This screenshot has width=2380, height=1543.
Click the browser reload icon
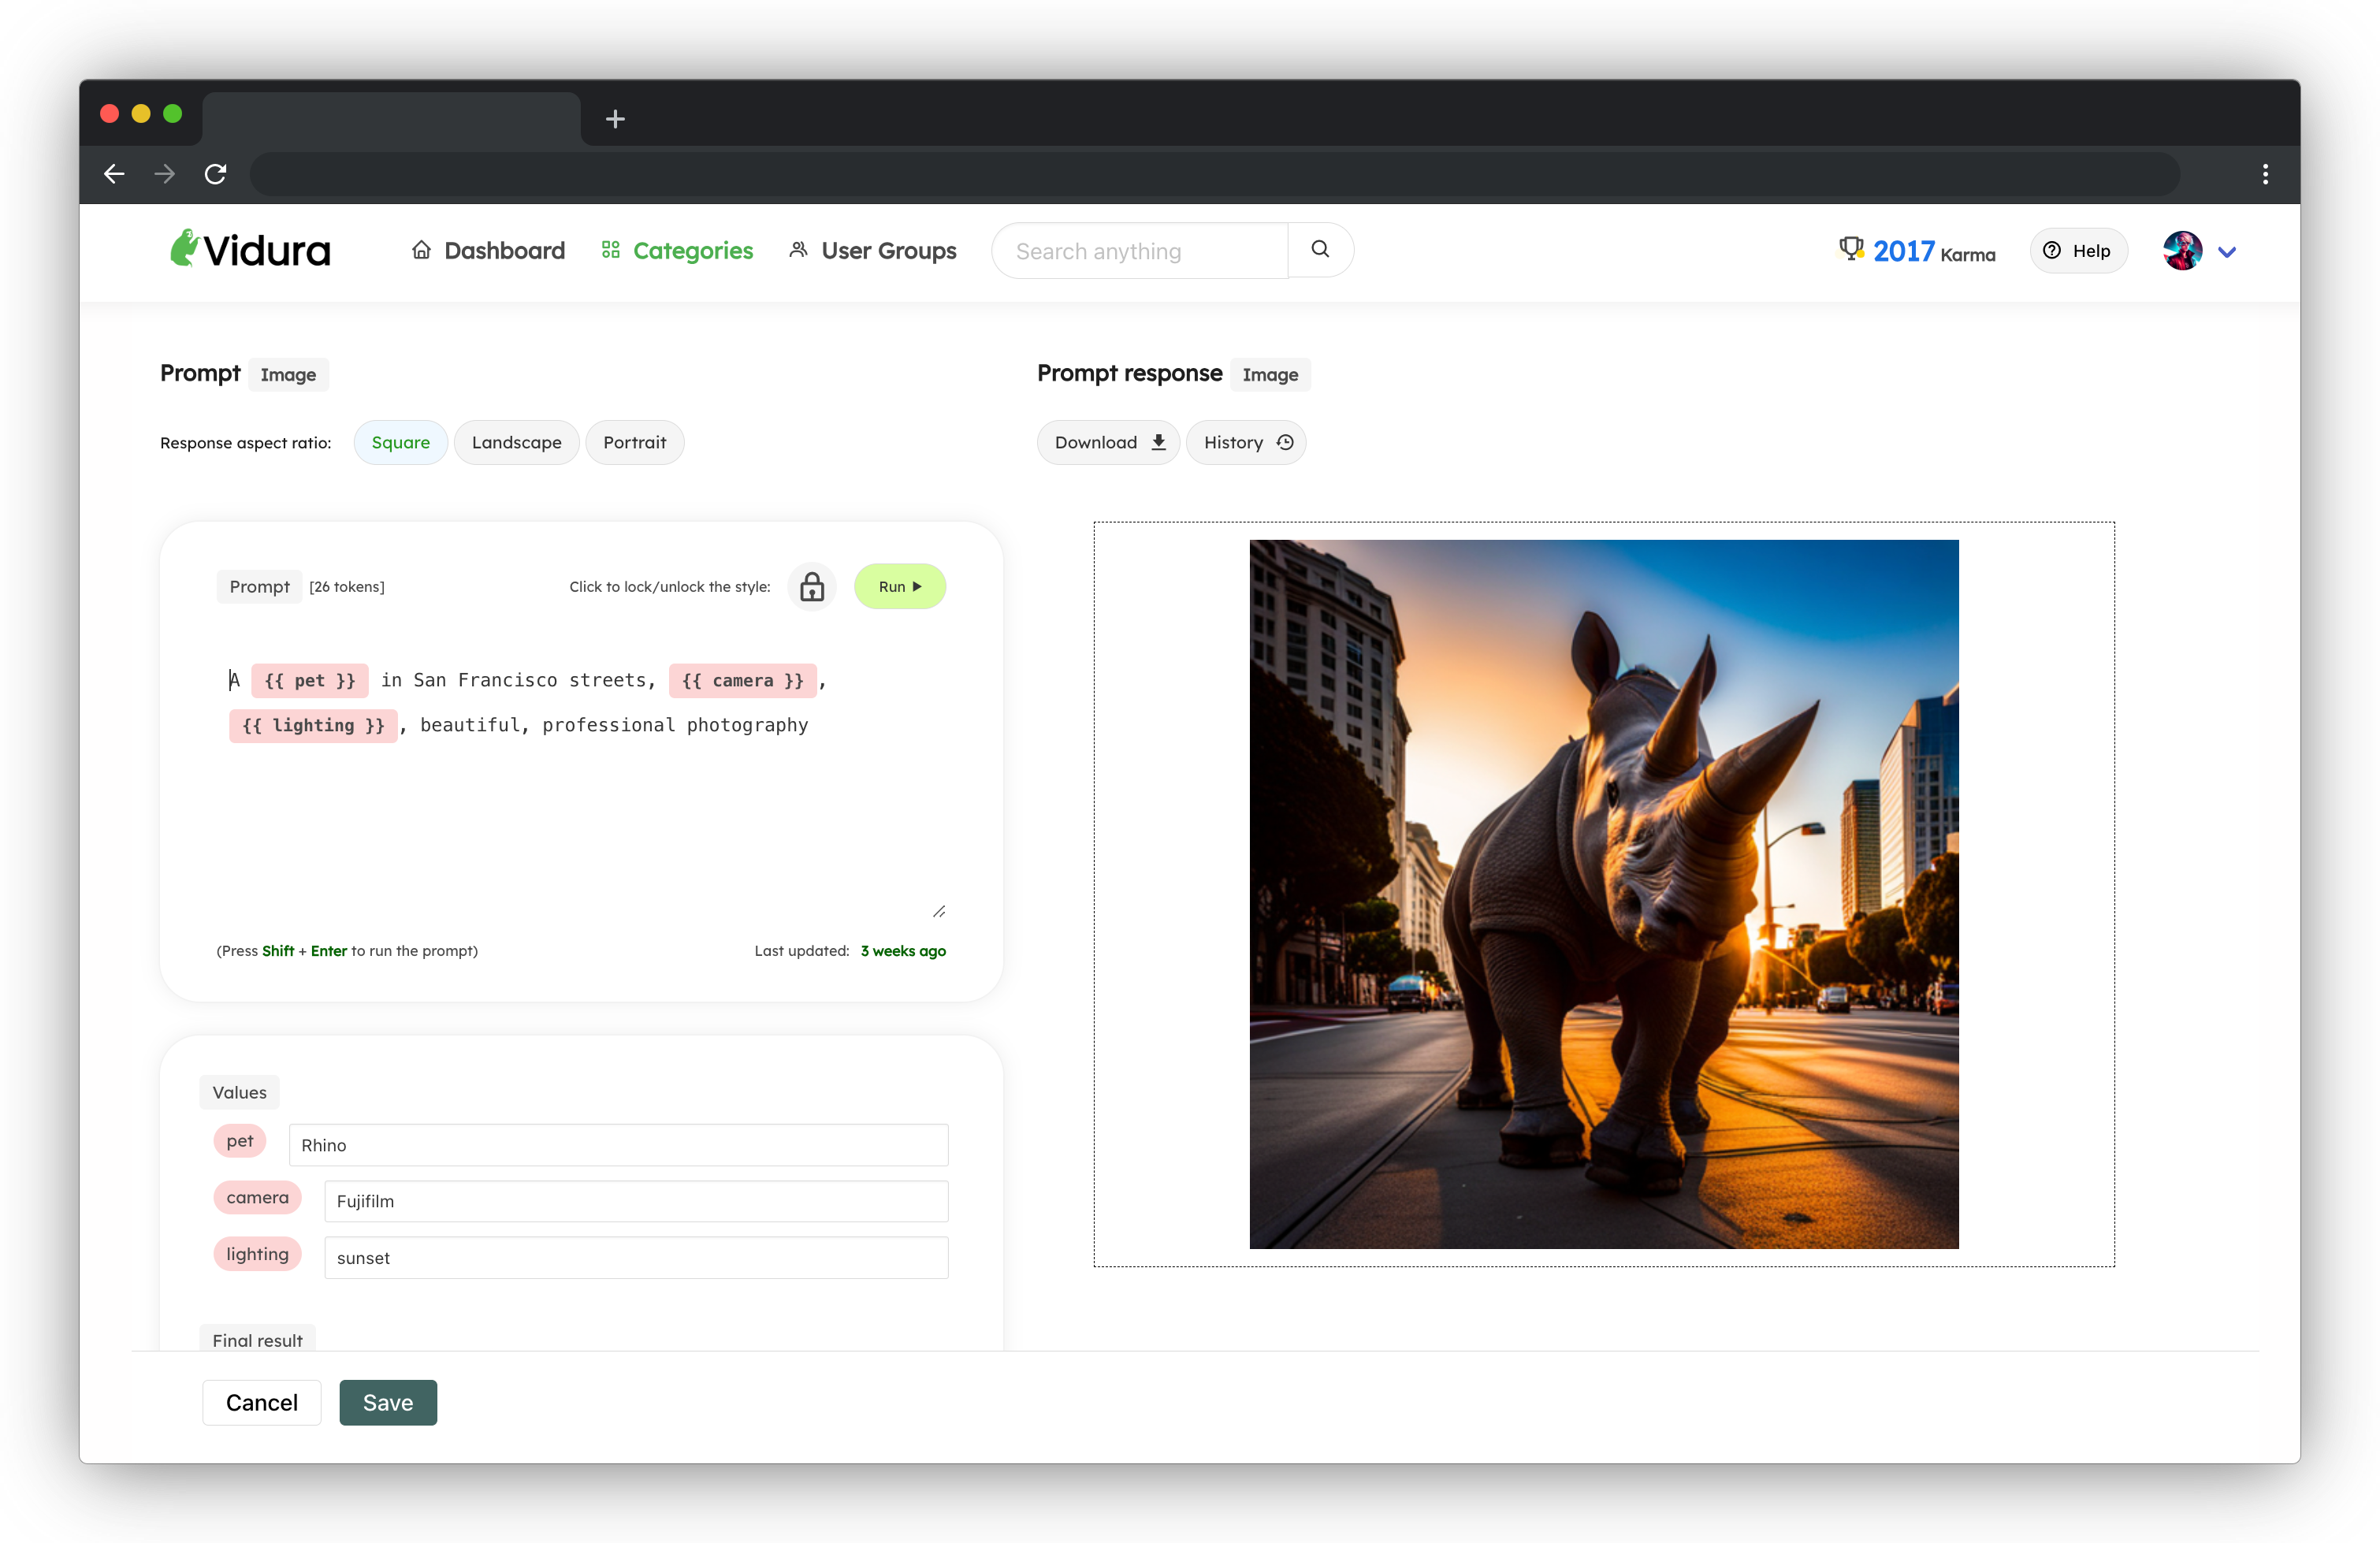(x=216, y=174)
